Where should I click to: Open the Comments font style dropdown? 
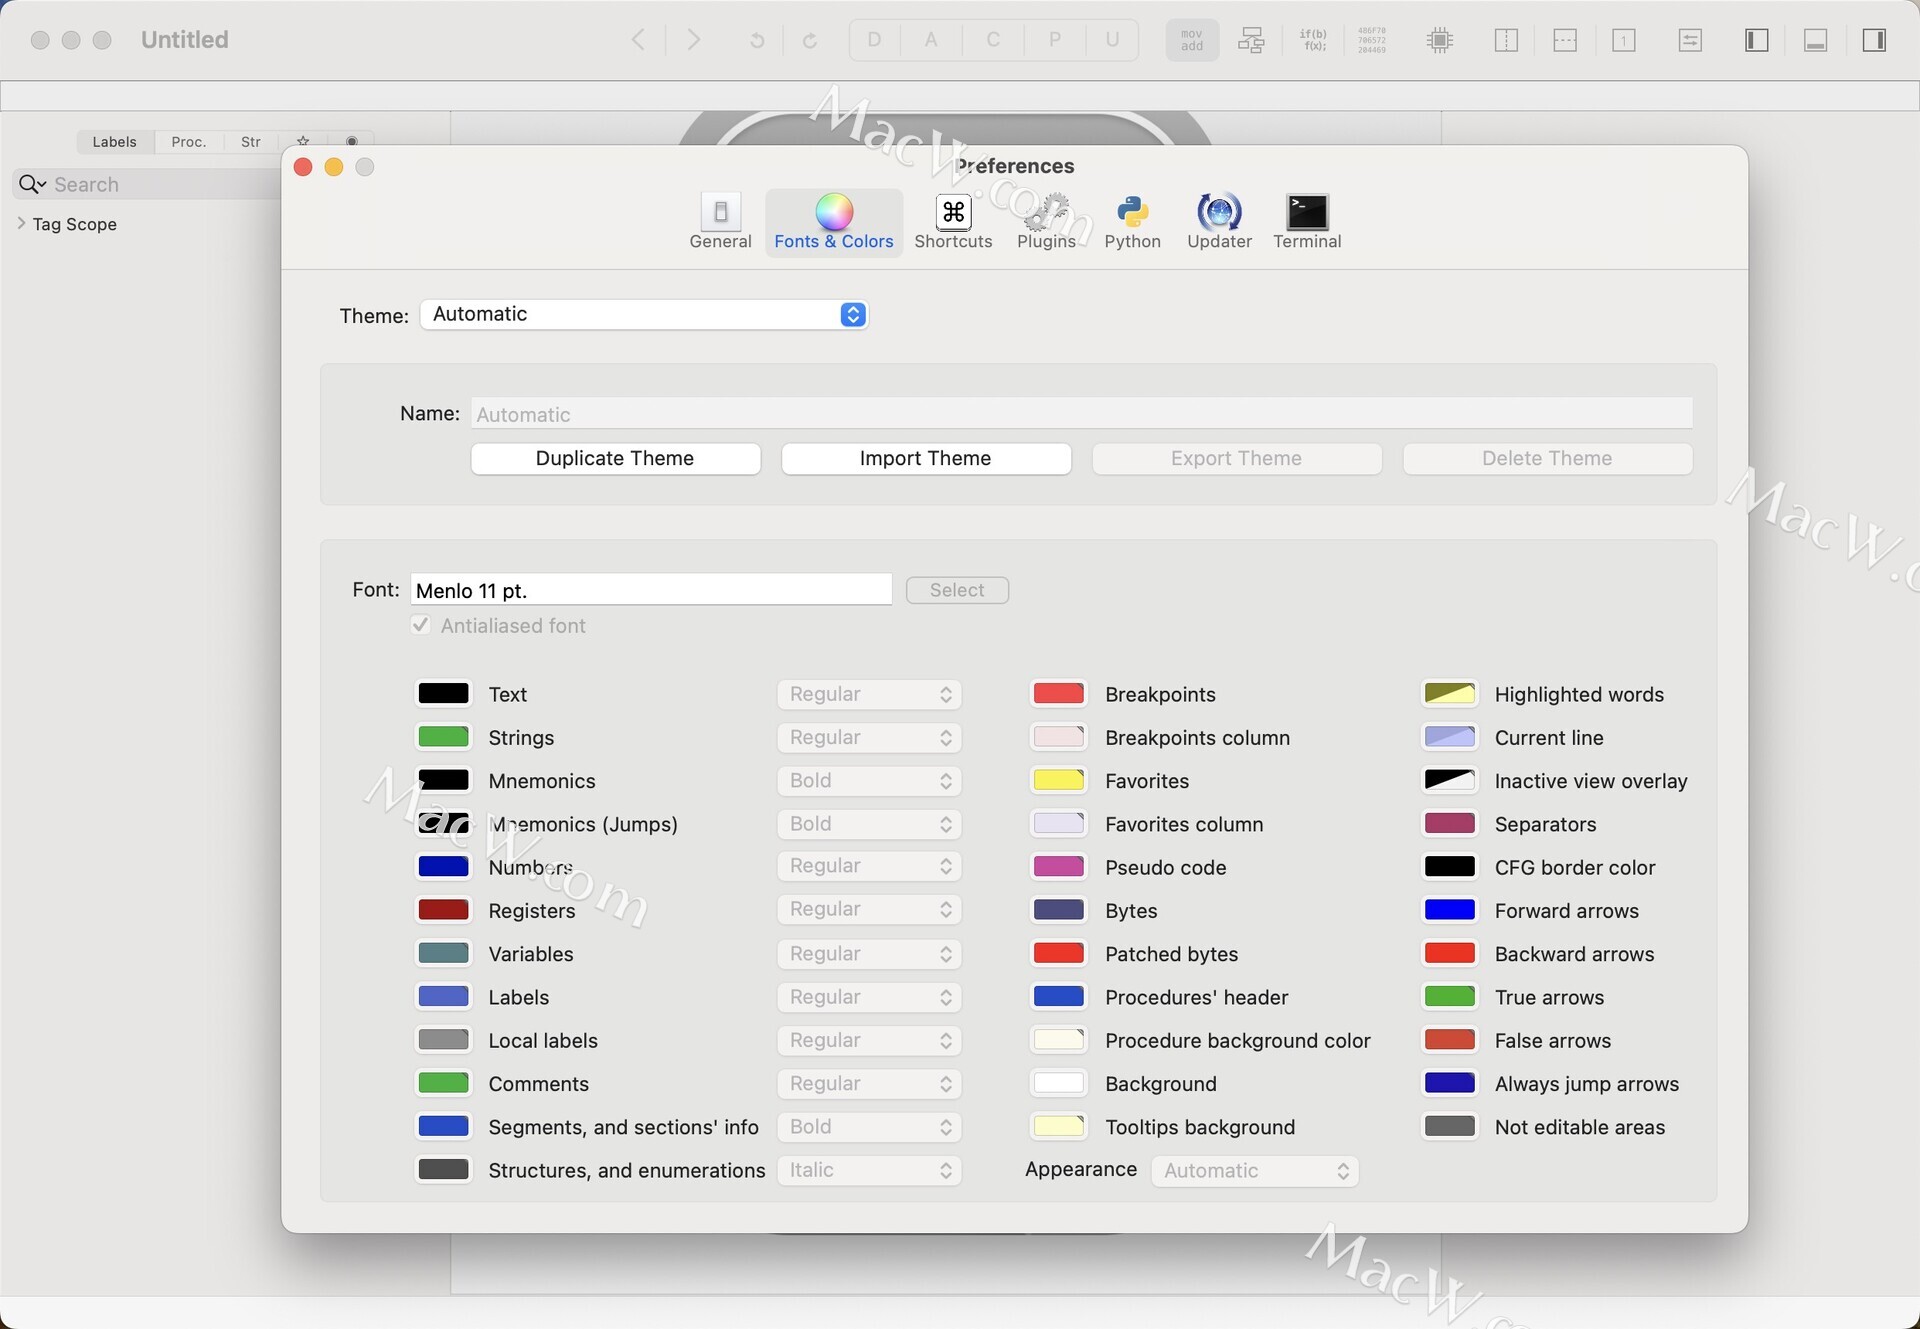[x=869, y=1083]
